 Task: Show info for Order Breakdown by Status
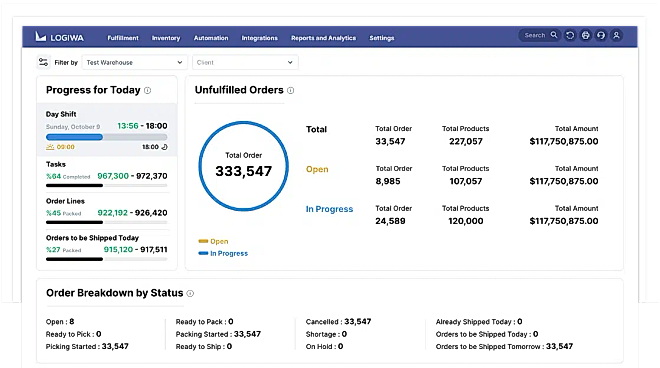[190, 293]
